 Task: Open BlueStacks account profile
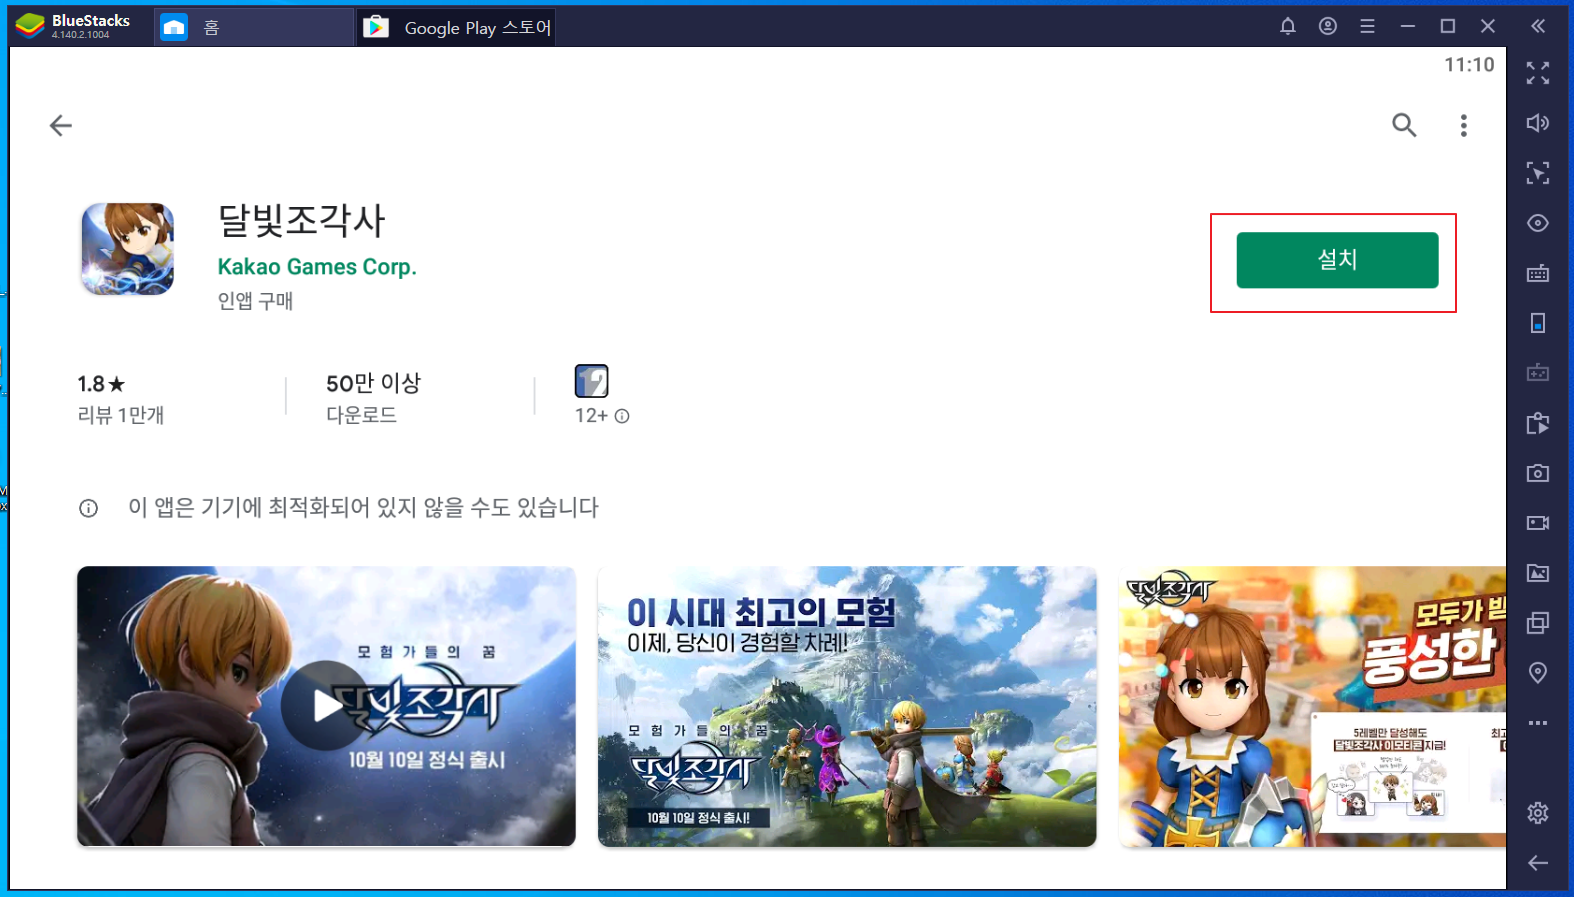(1328, 26)
